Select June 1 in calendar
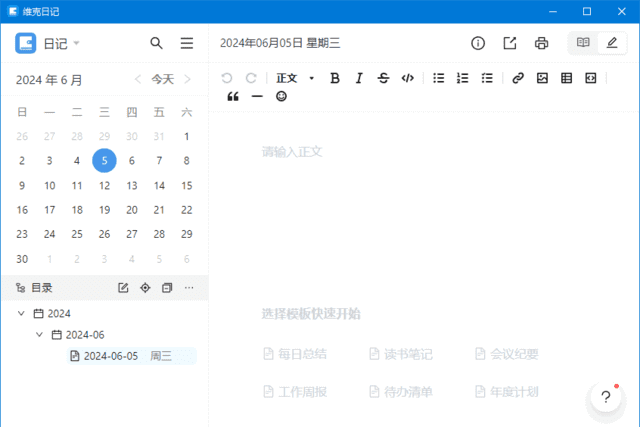The width and height of the screenshot is (640, 427). (x=187, y=136)
